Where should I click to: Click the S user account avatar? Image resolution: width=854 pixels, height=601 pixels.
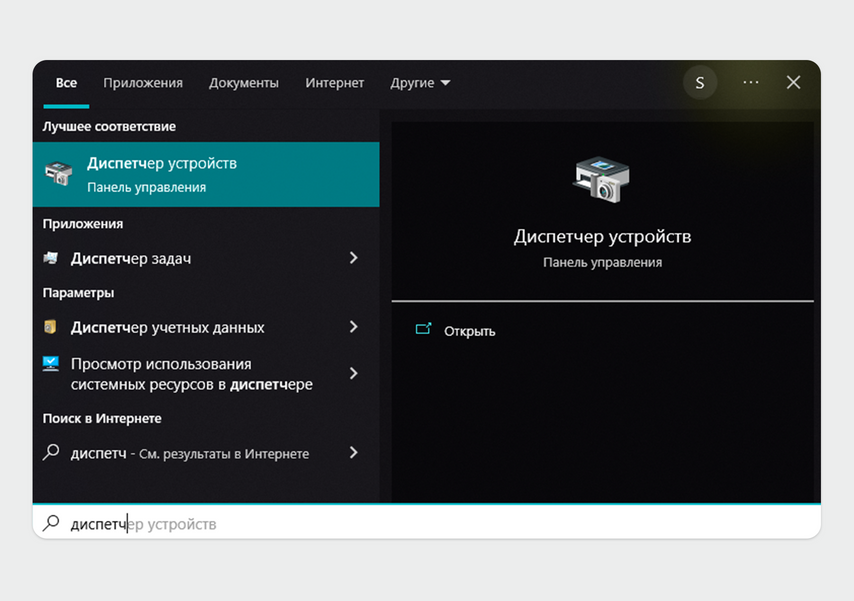point(700,83)
